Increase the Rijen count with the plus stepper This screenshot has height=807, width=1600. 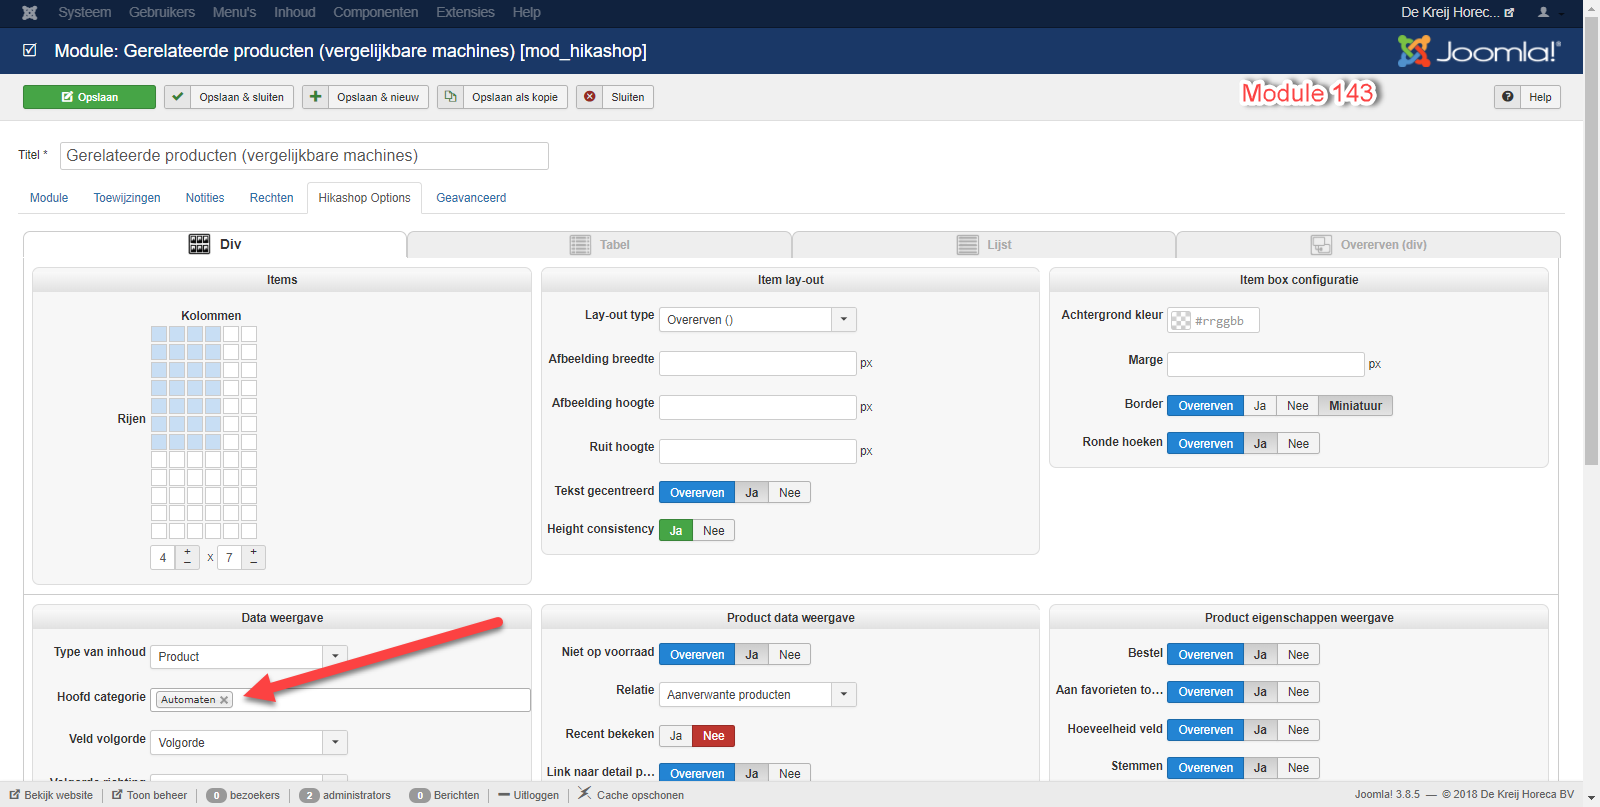(254, 552)
